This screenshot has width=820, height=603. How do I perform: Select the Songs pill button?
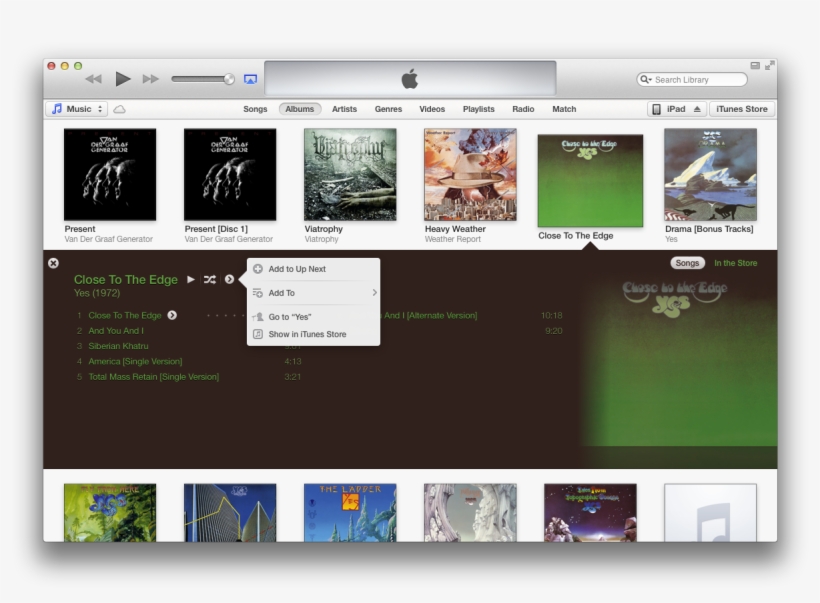click(687, 263)
